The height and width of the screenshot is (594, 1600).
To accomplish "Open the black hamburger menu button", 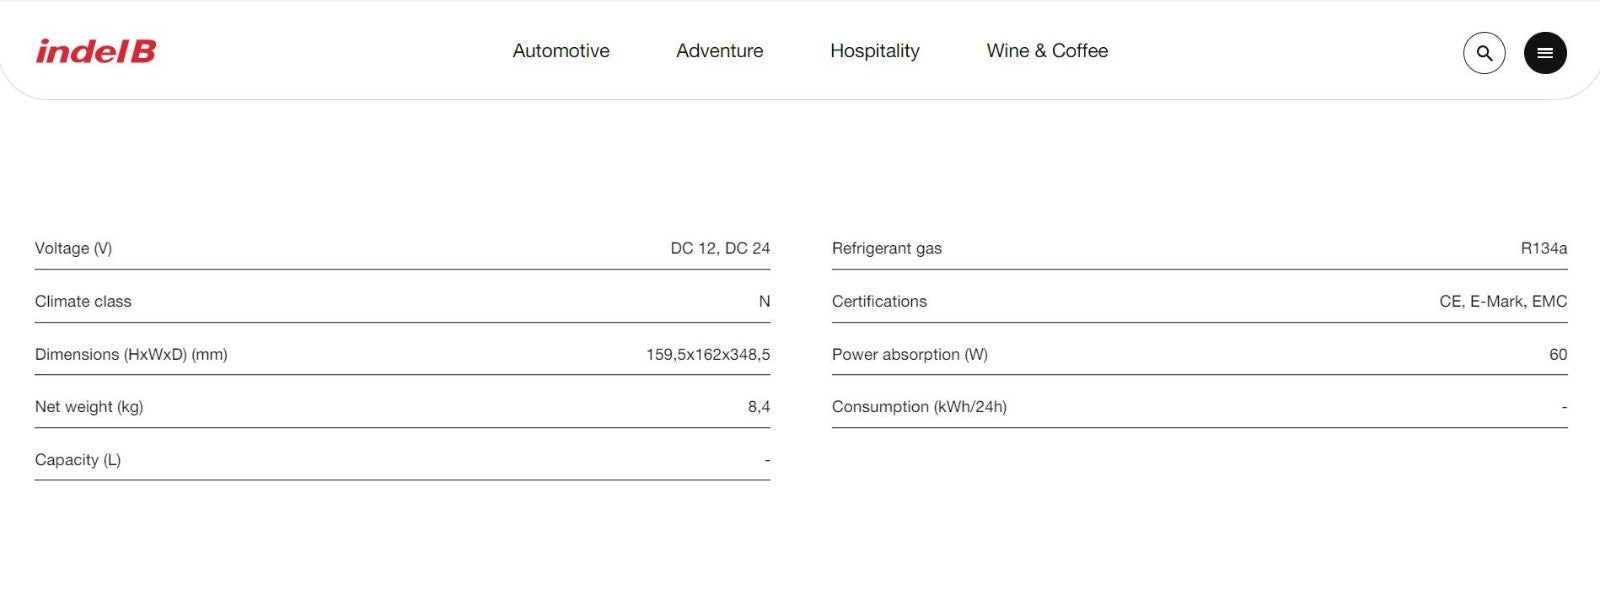I will (x=1545, y=53).
